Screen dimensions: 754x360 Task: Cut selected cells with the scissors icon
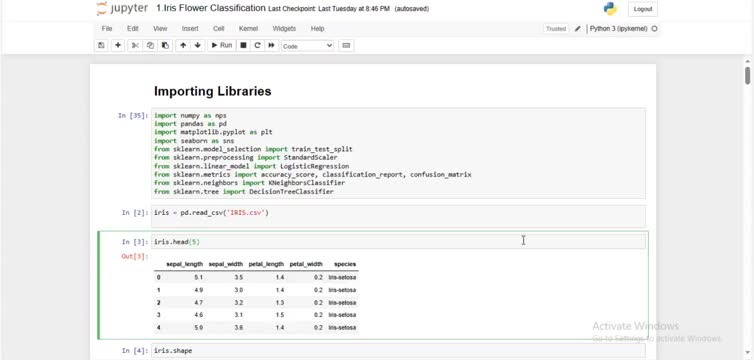click(x=135, y=46)
